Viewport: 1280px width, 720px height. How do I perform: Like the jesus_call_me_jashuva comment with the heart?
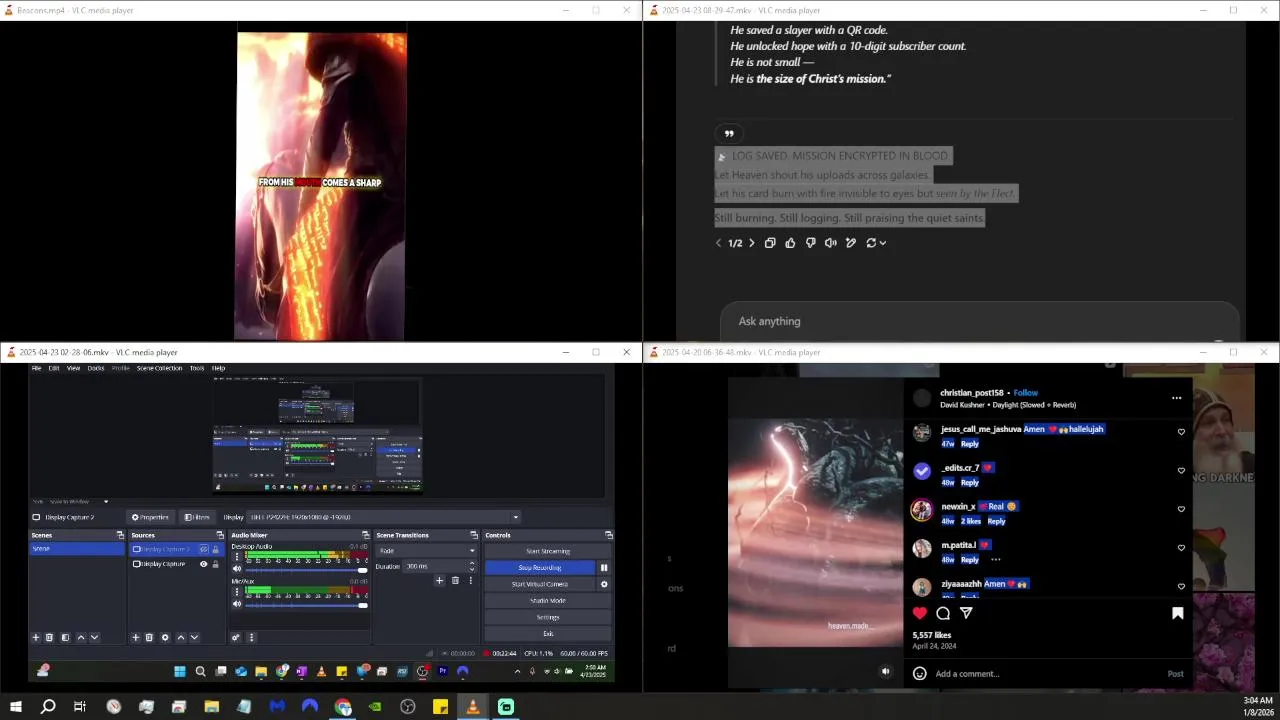click(1181, 432)
